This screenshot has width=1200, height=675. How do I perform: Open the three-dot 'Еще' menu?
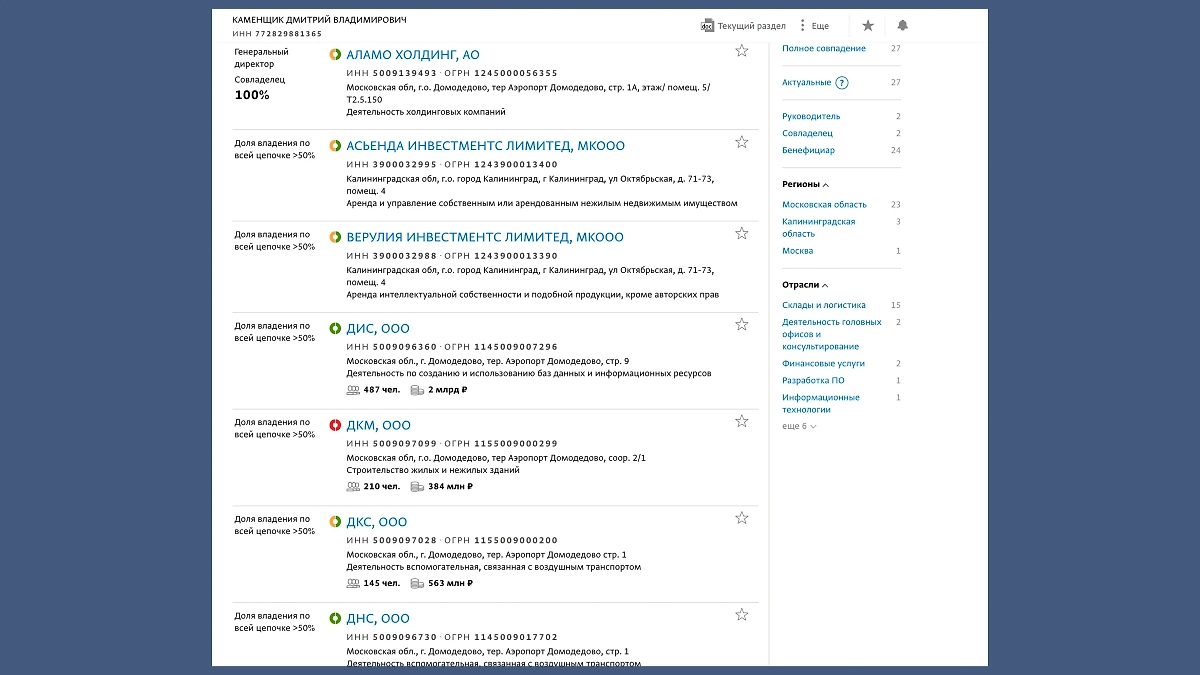(802, 26)
